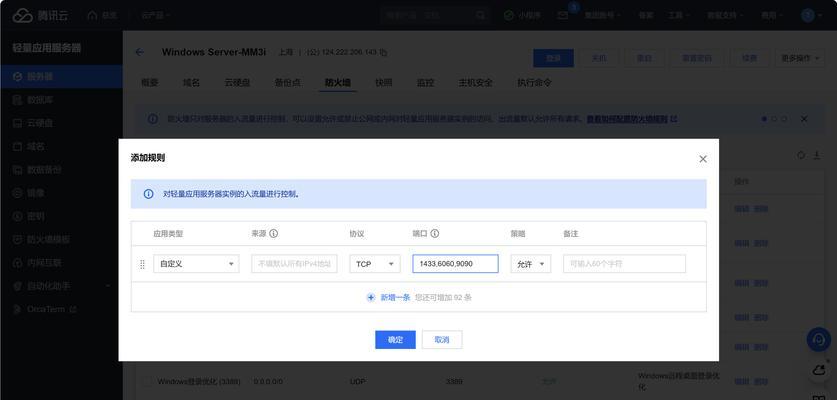Viewport: 837px width, 400px height.
Task: Switch to the 云硬盘 tab
Action: click(x=237, y=83)
